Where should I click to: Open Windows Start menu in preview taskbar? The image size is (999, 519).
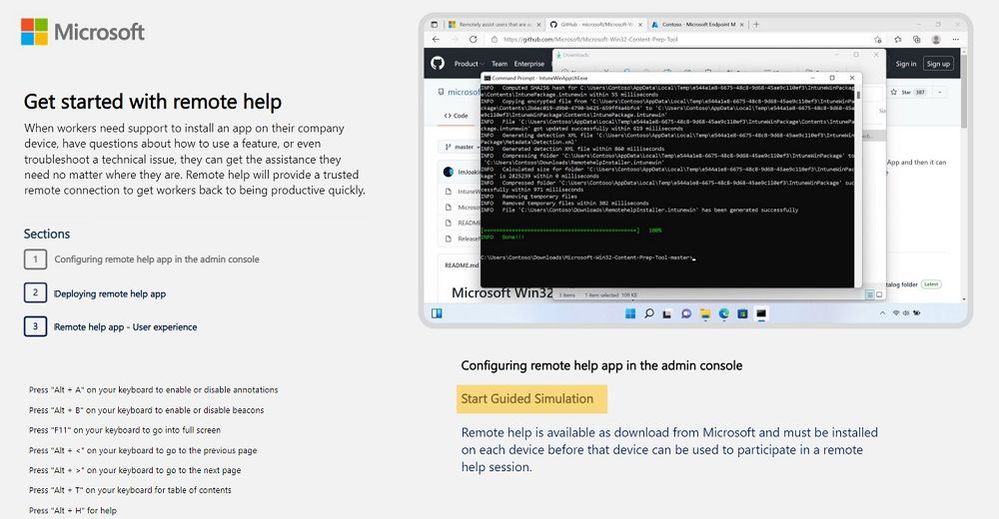(x=630, y=313)
